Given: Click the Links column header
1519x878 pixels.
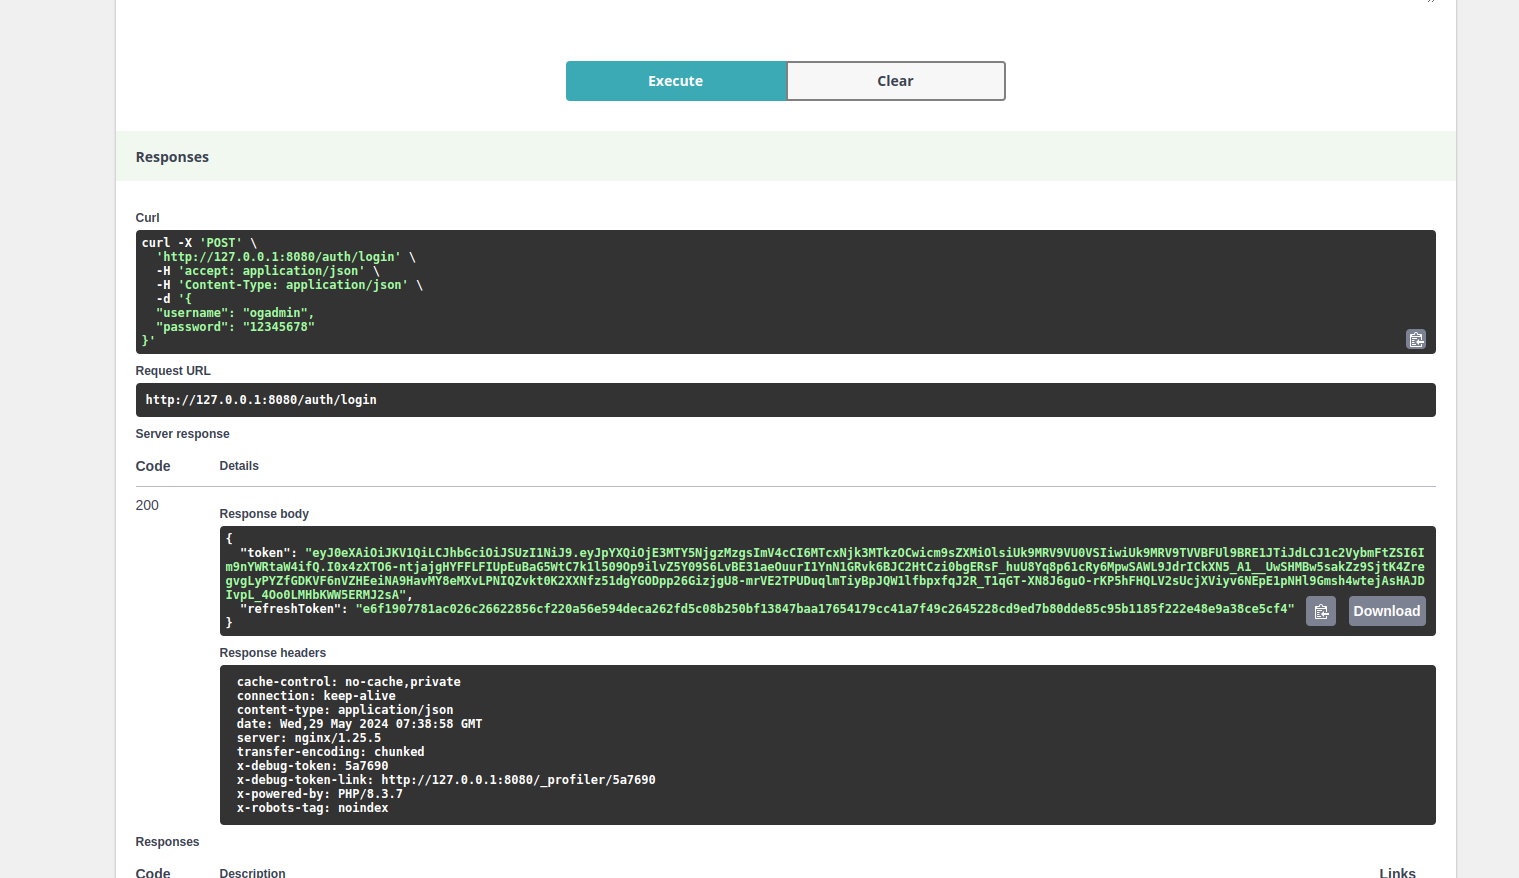Looking at the screenshot, I should tap(1396, 873).
